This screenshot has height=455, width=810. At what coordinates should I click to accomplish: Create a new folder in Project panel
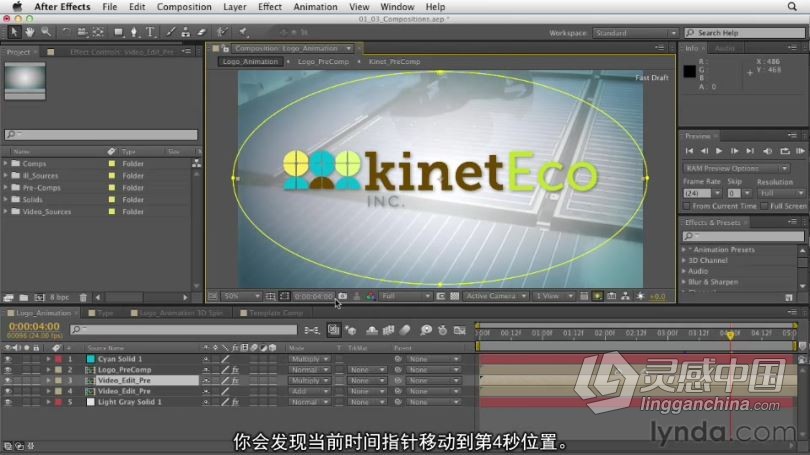[x=24, y=297]
